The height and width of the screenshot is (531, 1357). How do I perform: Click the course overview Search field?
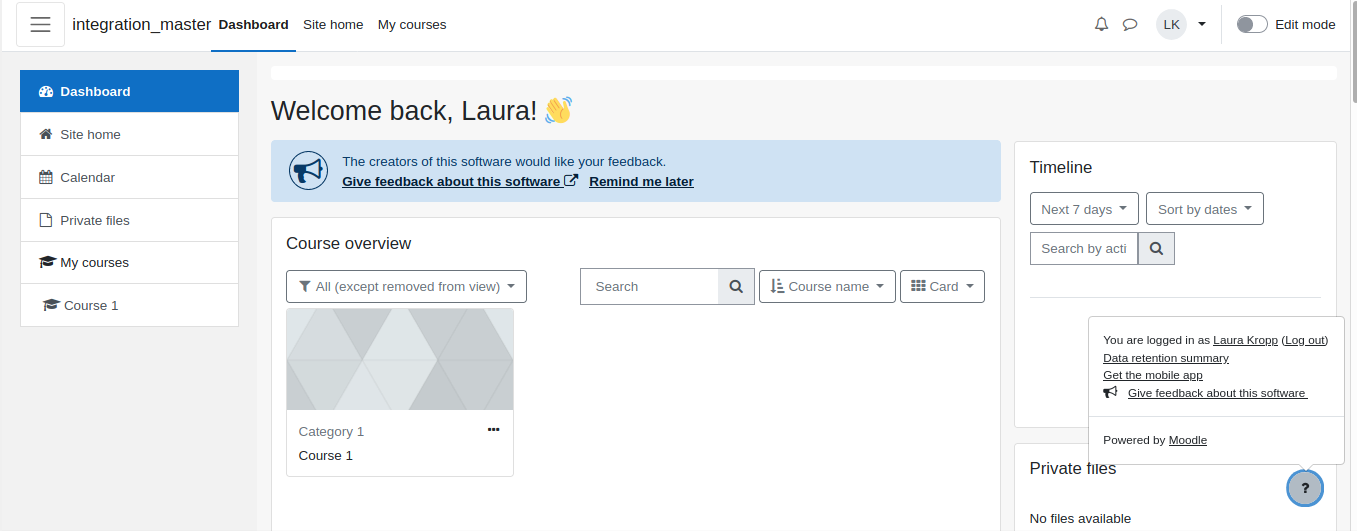click(x=649, y=286)
